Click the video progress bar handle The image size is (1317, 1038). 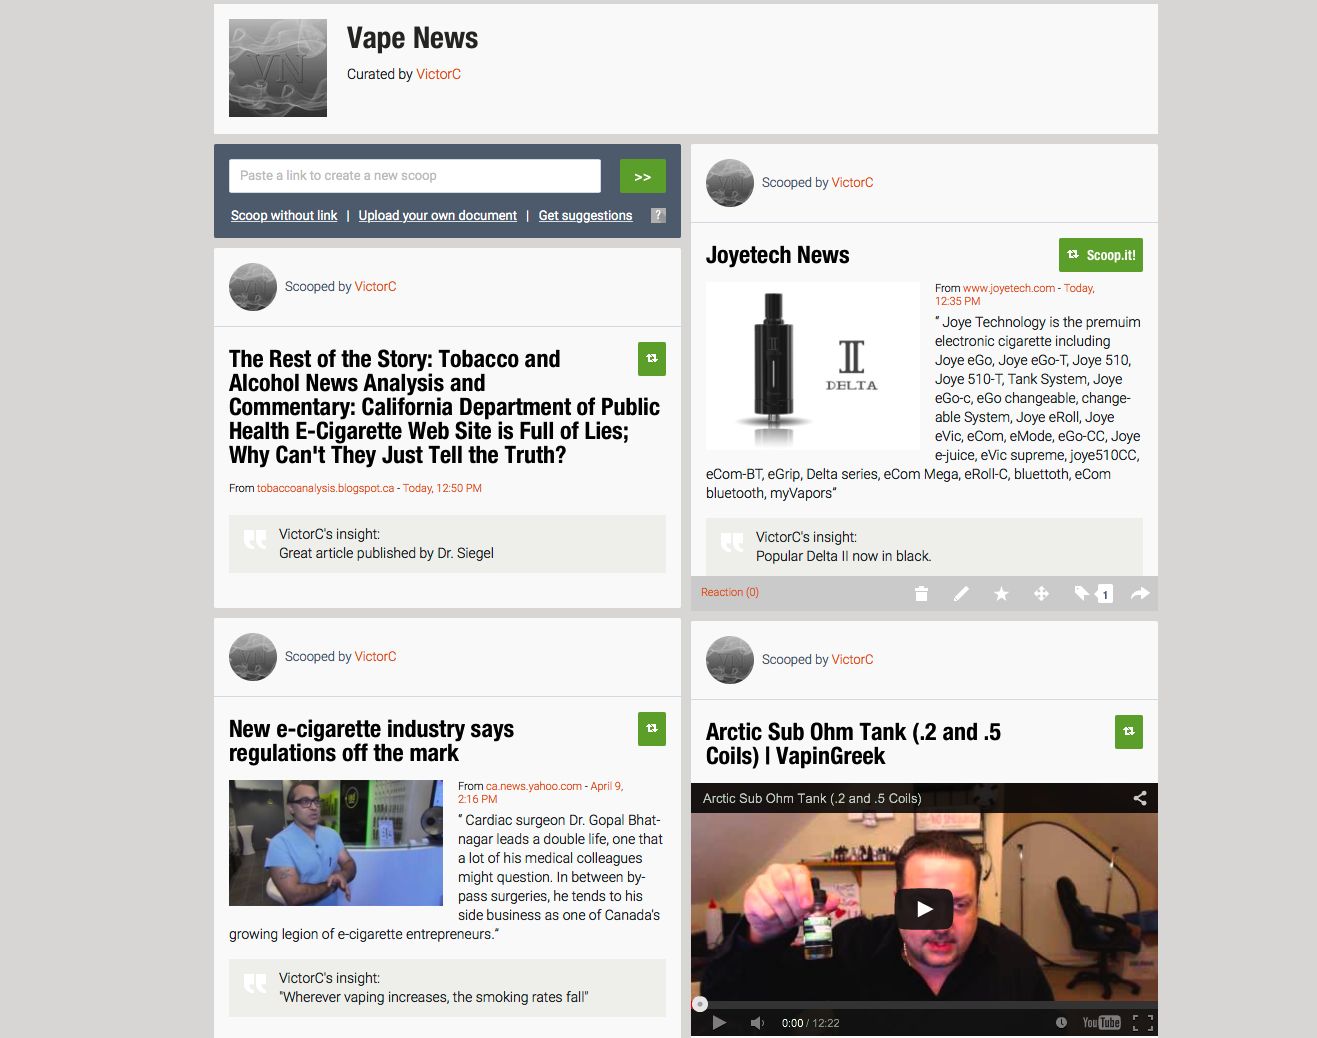(700, 1004)
